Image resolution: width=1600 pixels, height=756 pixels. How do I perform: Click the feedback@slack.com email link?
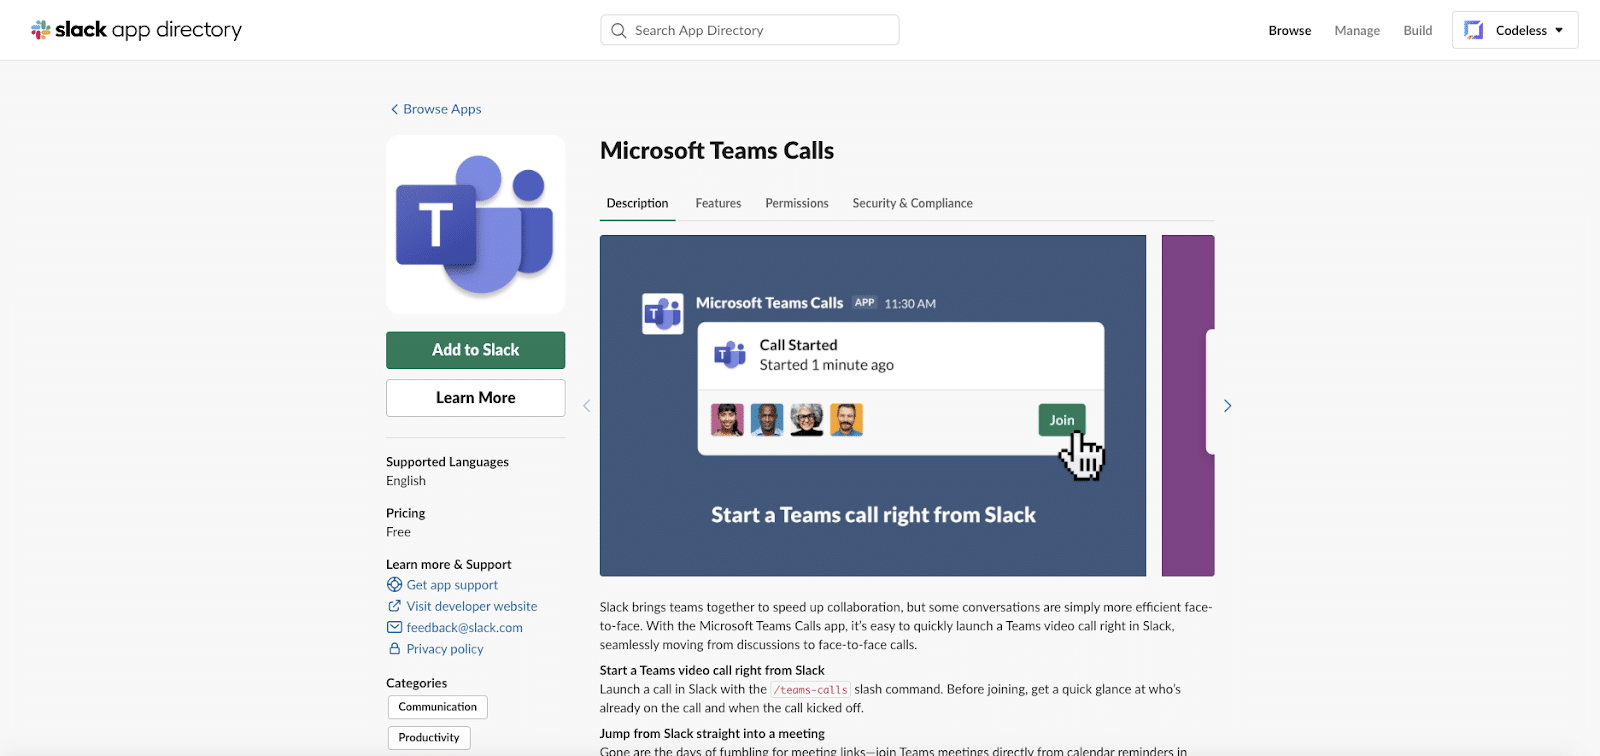pos(464,627)
